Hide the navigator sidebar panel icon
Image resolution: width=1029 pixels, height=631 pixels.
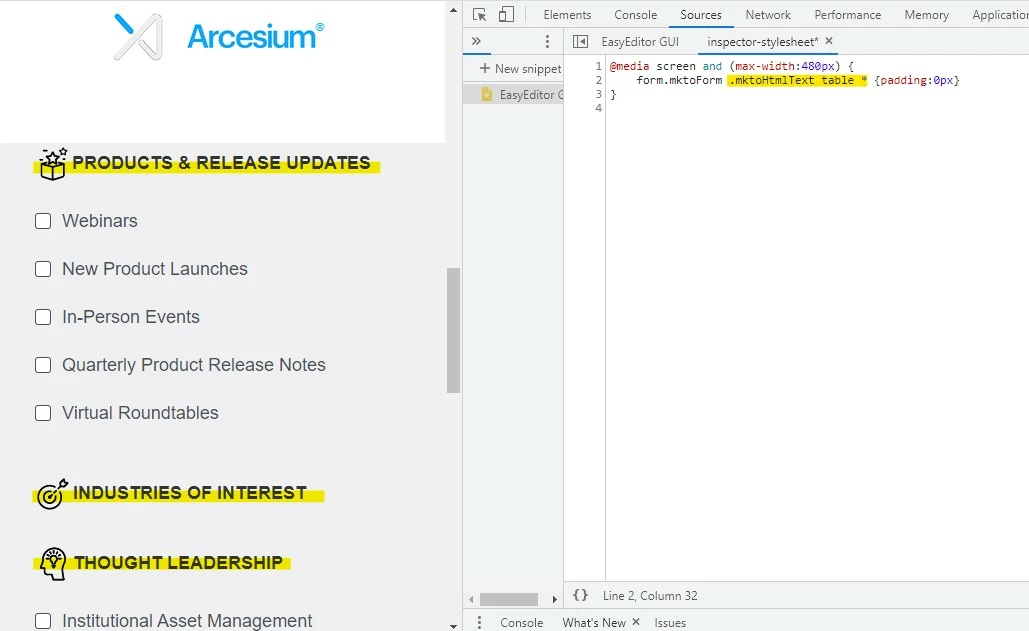(x=580, y=42)
